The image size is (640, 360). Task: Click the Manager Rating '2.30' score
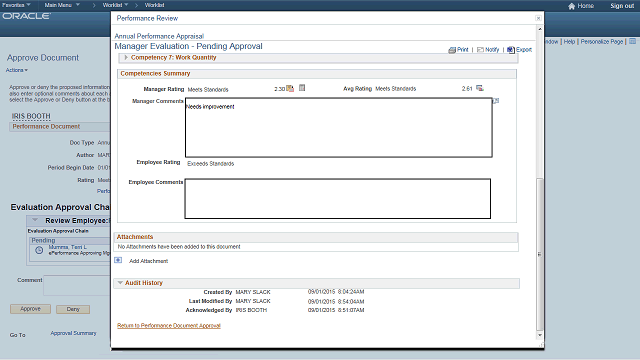click(280, 89)
